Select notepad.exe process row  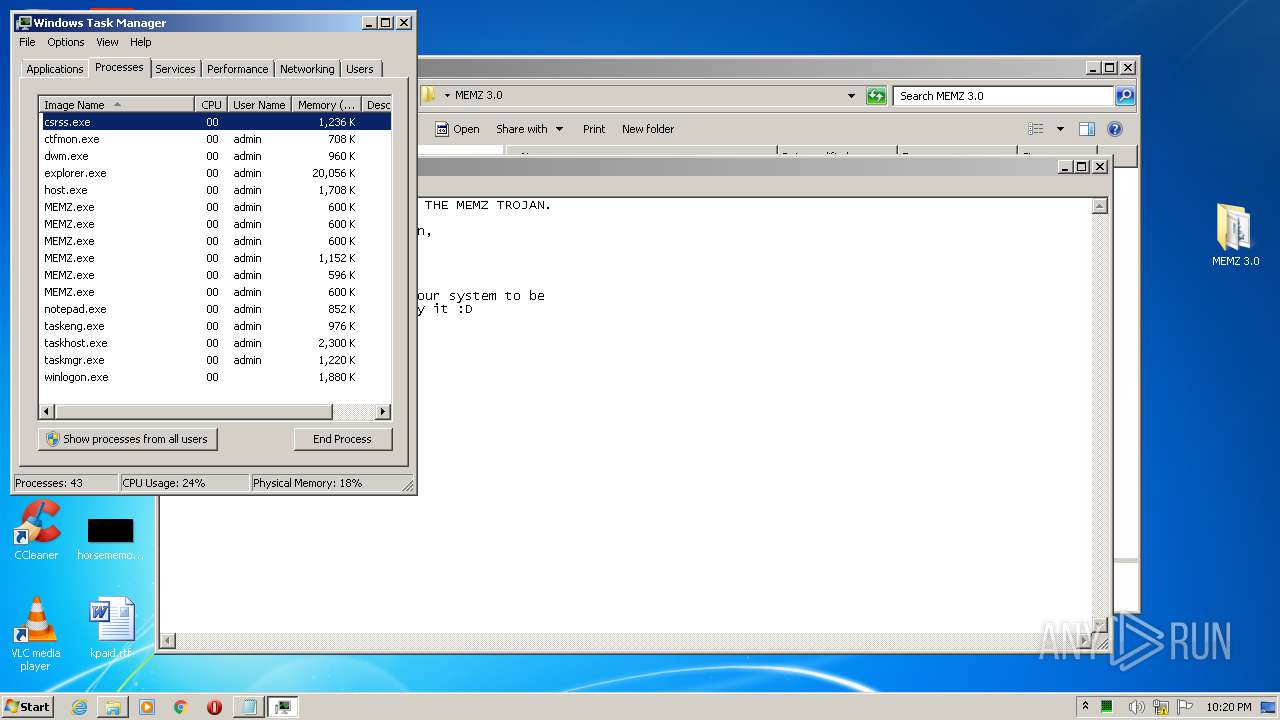click(215, 309)
